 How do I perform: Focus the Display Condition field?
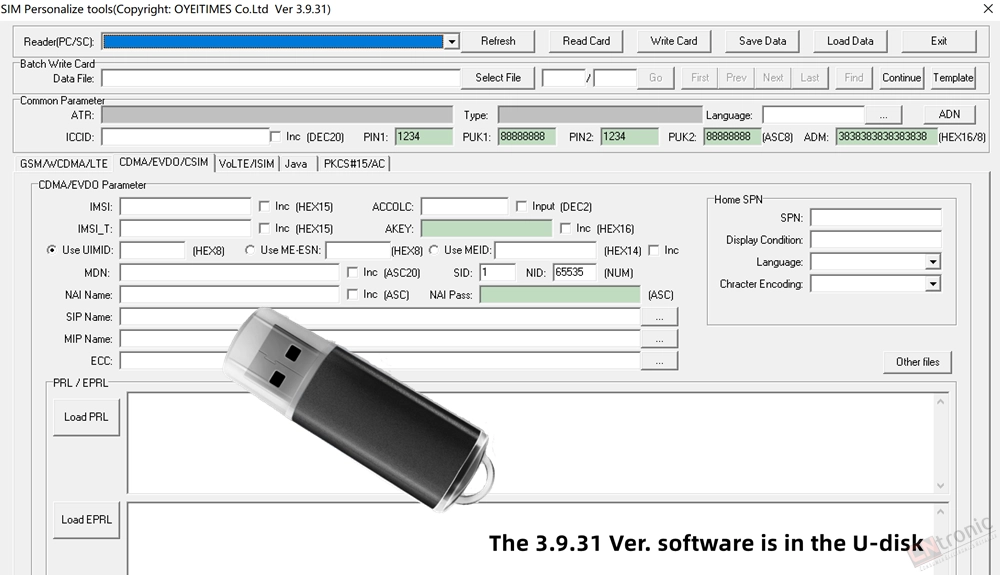pos(876,240)
